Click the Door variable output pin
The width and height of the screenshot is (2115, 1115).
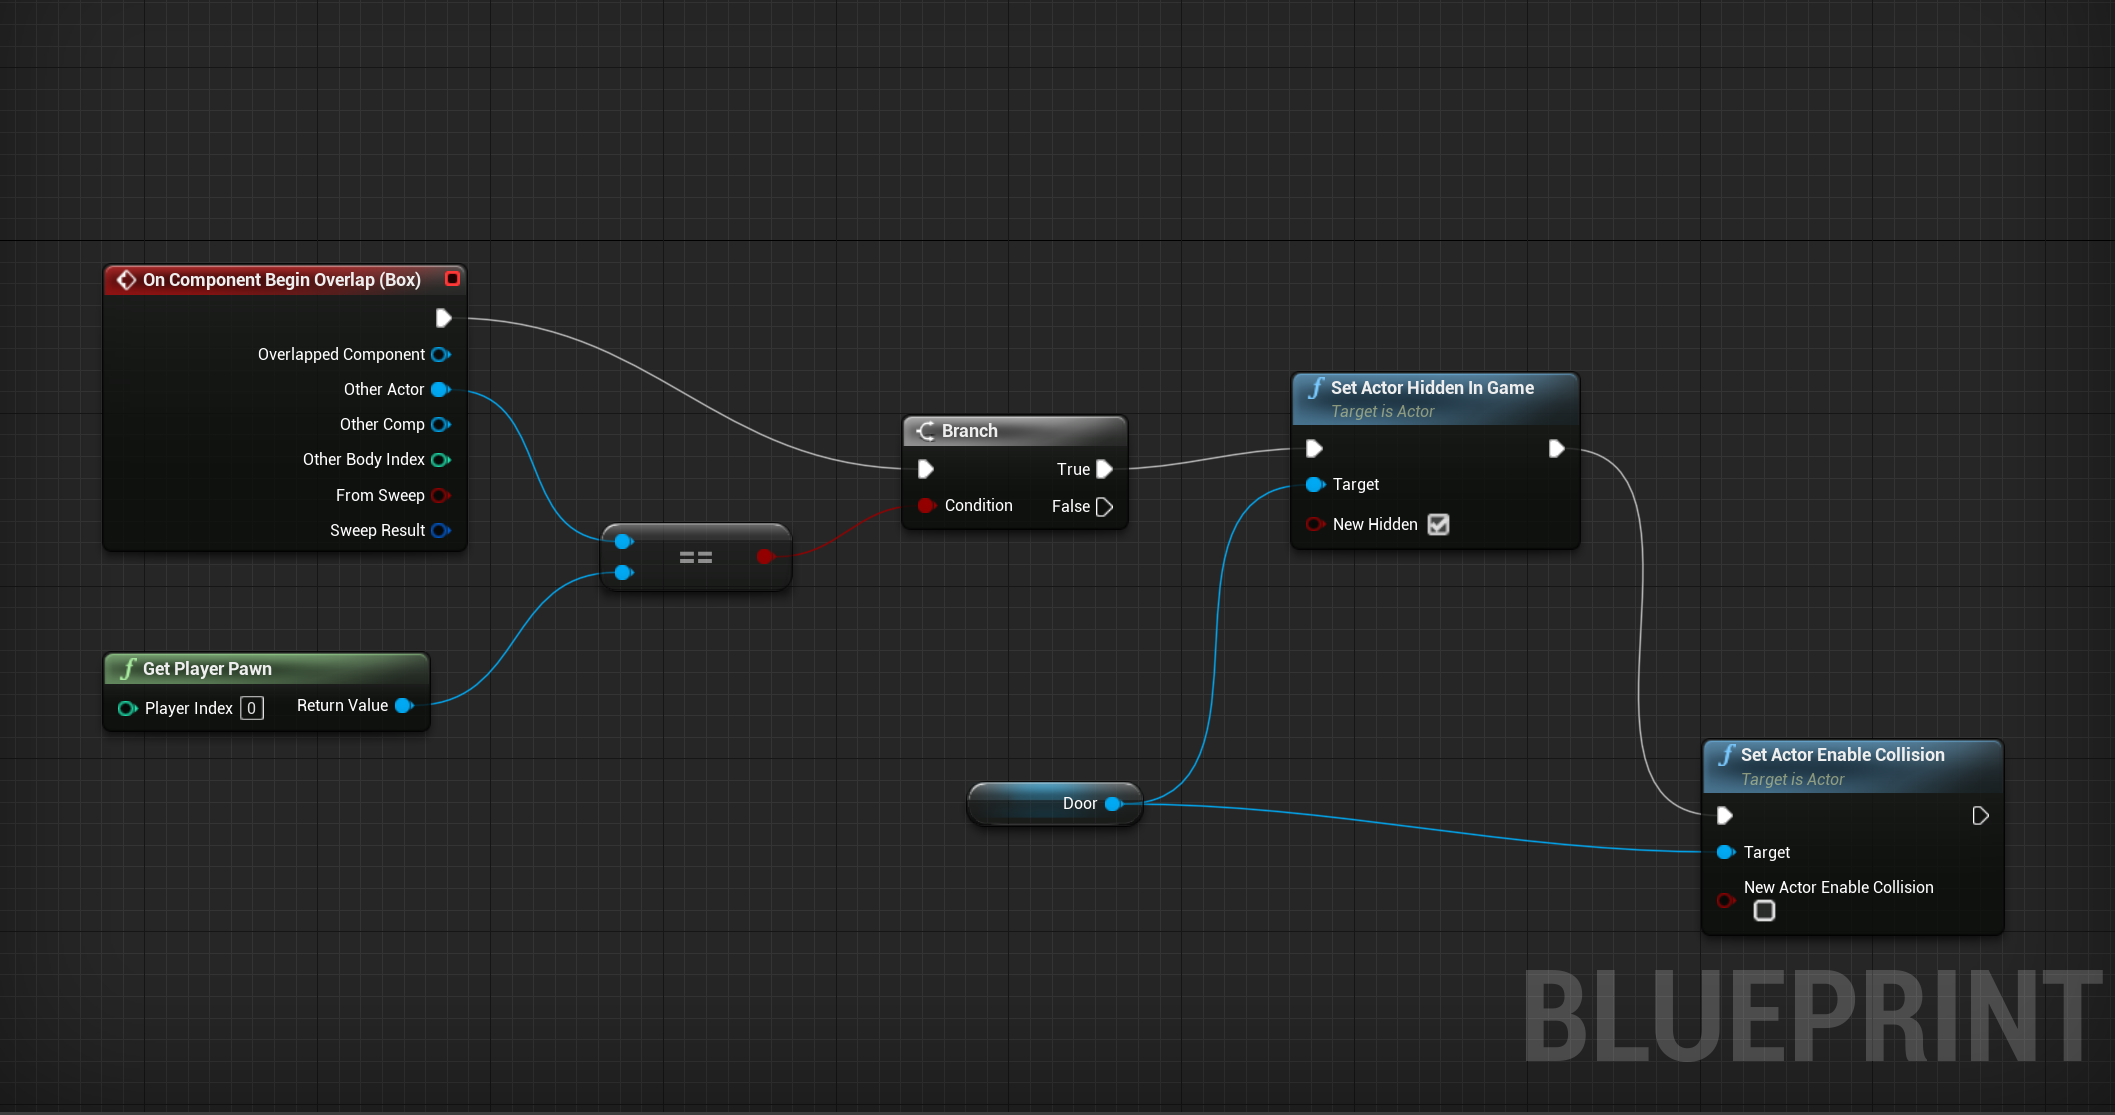coord(1113,804)
